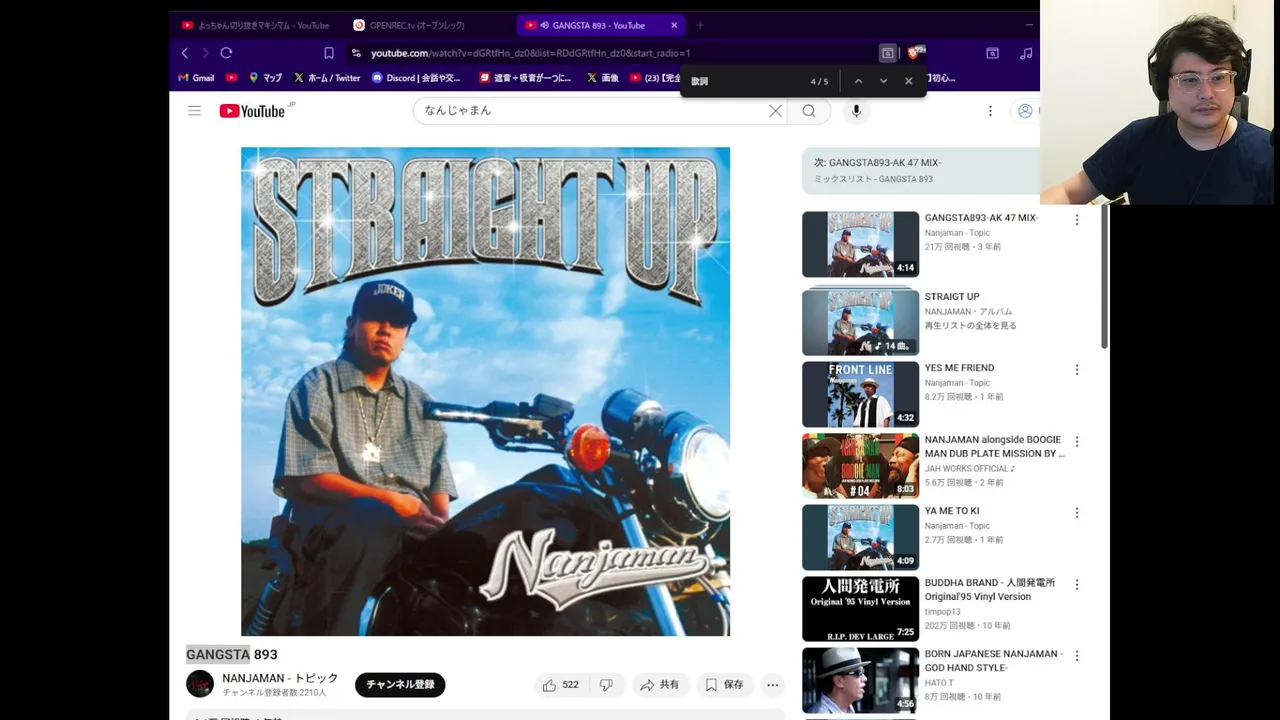The height and width of the screenshot is (720, 1280).
Task: Open Gmail bookmark
Action: tap(196, 78)
